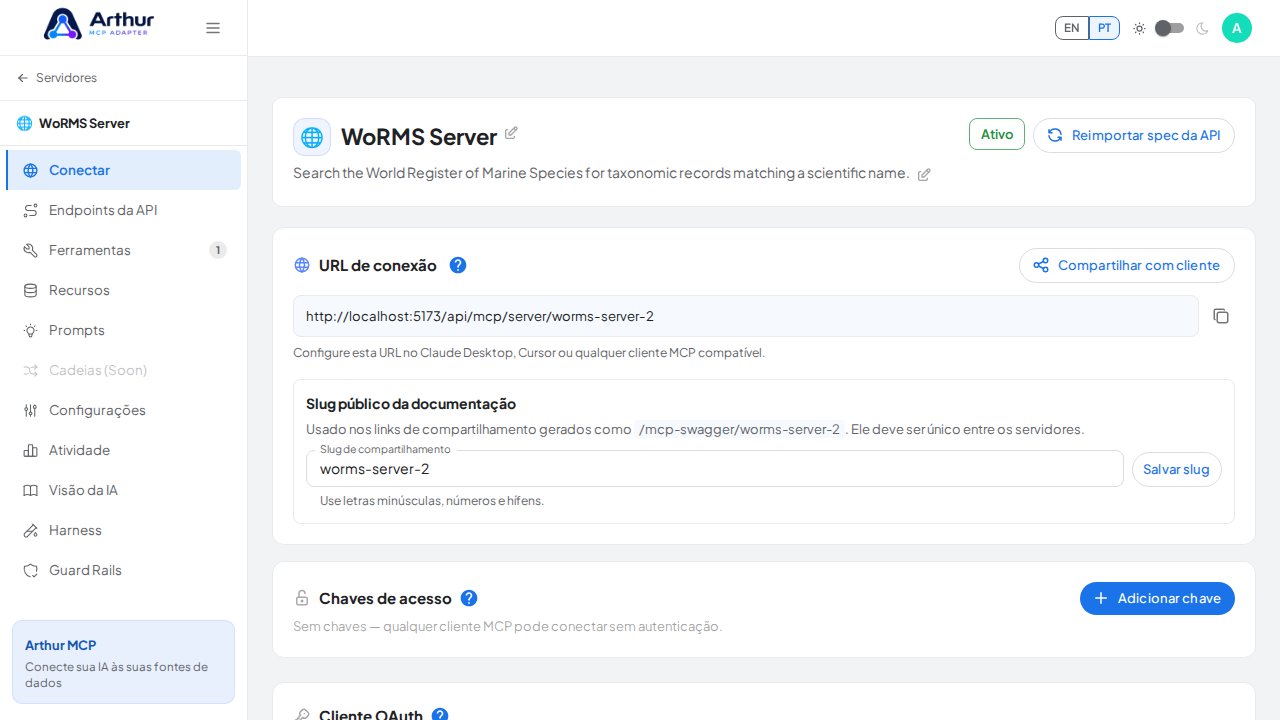This screenshot has width=1280, height=720.
Task: Show help for Cliente OAuth
Action: tap(440, 715)
